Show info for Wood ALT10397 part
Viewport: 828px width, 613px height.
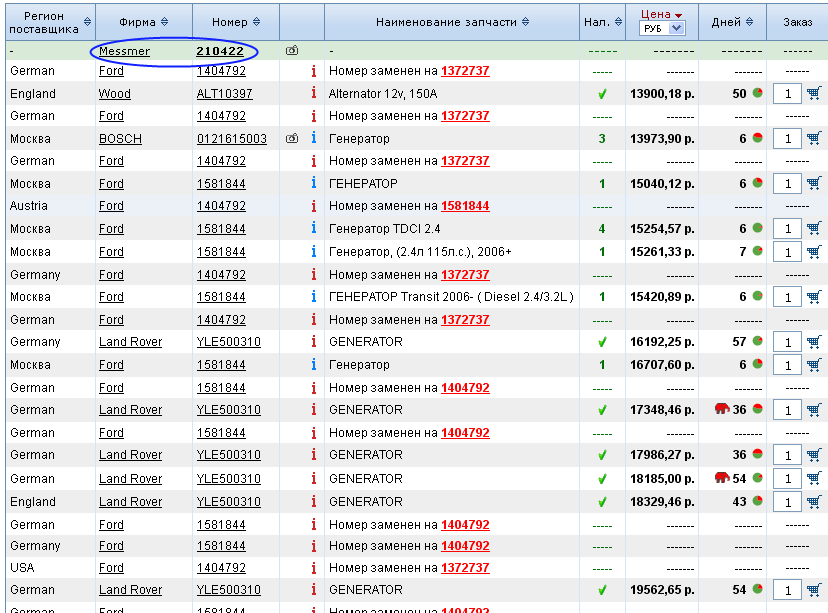[314, 93]
